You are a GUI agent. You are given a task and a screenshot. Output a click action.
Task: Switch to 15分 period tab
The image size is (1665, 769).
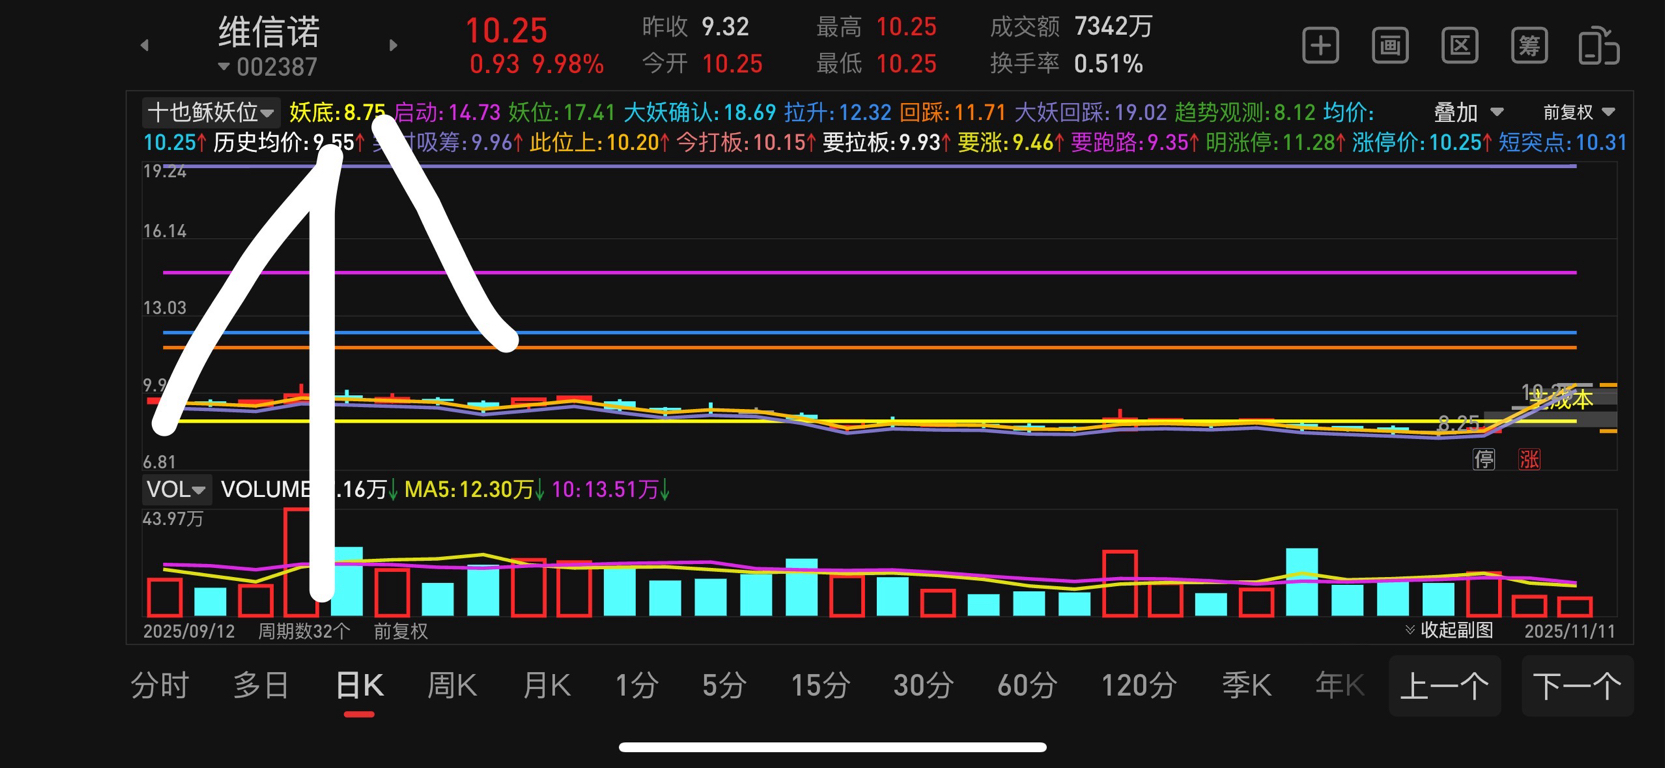click(820, 686)
